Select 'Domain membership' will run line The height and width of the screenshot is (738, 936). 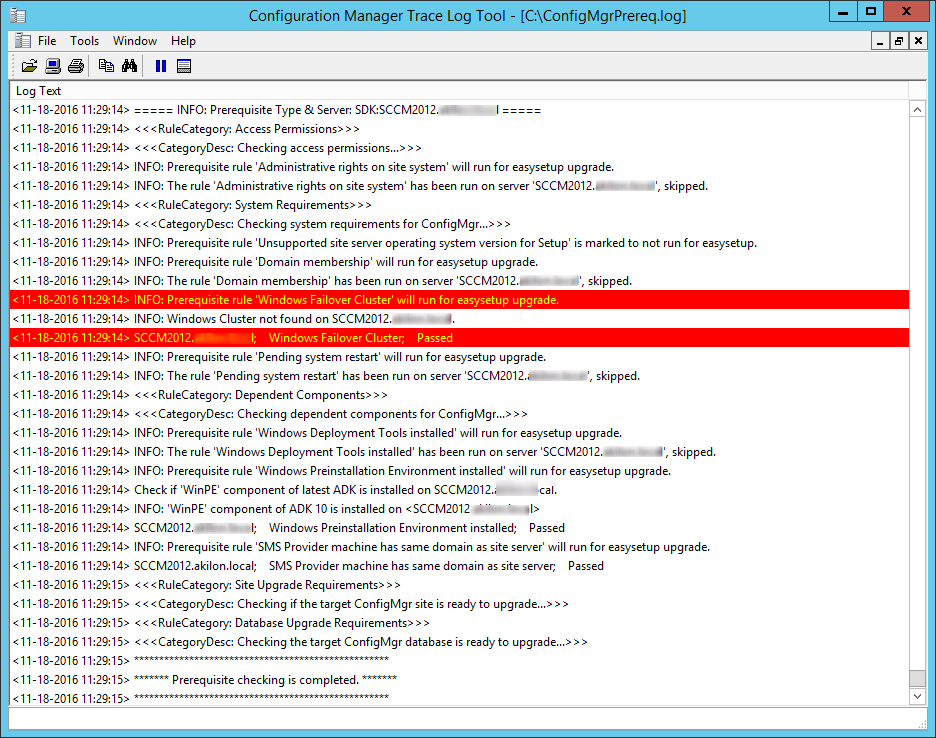(459, 262)
